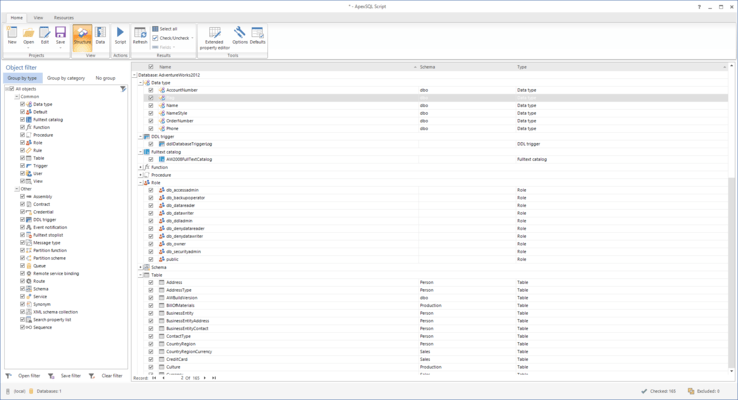738x400 pixels.
Task: Uncheck the Trigger filter checkbox
Action: point(22,166)
